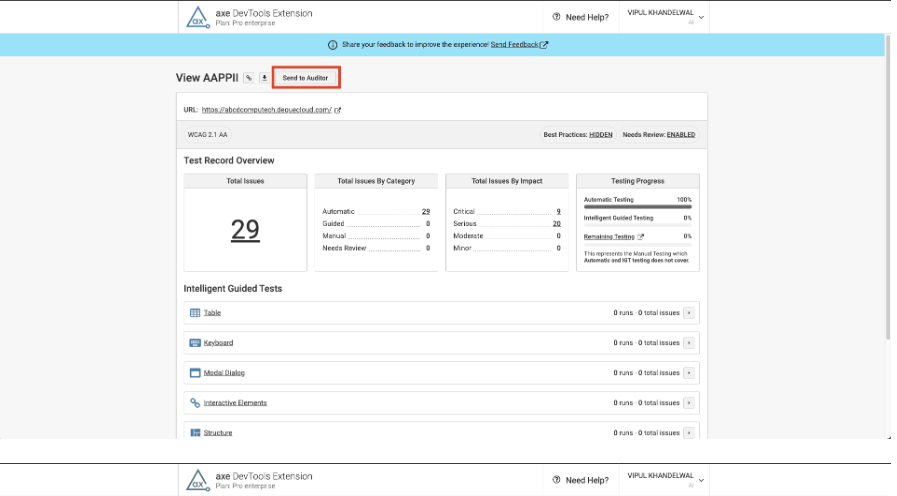
Task: Click the edit icon beside View AAPPII
Action: [248, 77]
